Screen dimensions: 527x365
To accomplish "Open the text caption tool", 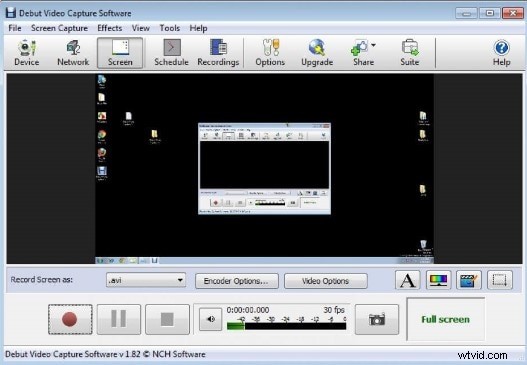I will tap(407, 280).
